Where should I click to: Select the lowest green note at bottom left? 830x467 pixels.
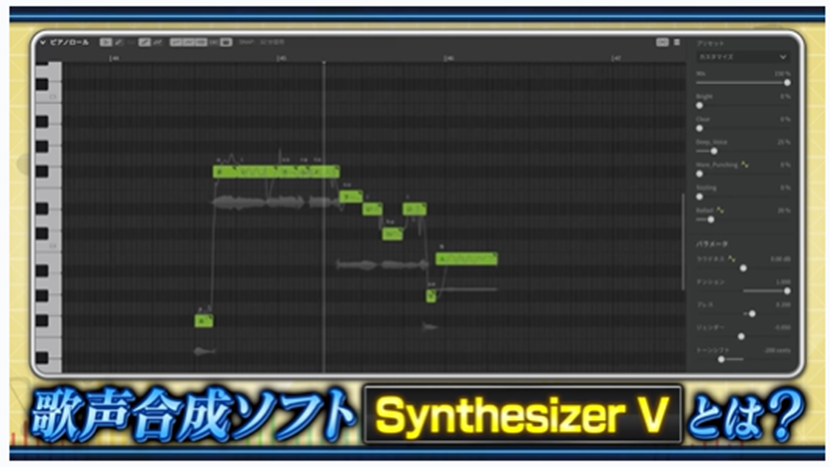(204, 320)
